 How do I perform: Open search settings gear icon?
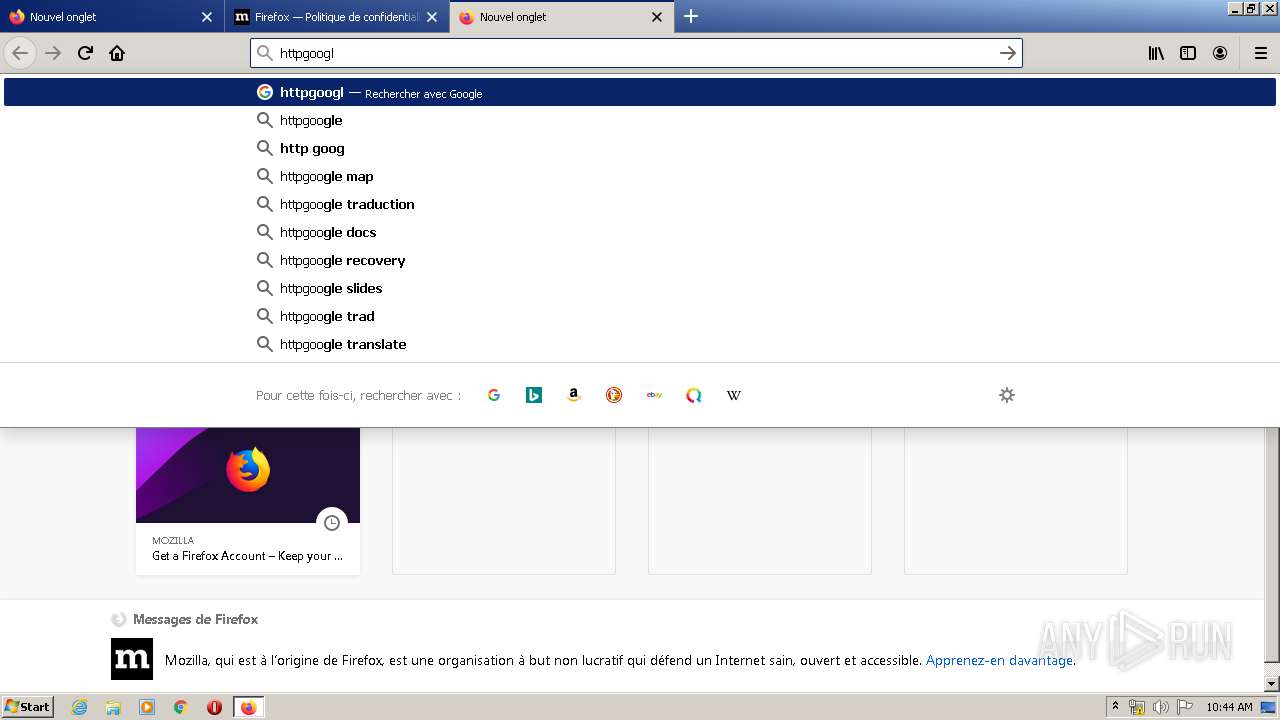pyautogui.click(x=1007, y=395)
